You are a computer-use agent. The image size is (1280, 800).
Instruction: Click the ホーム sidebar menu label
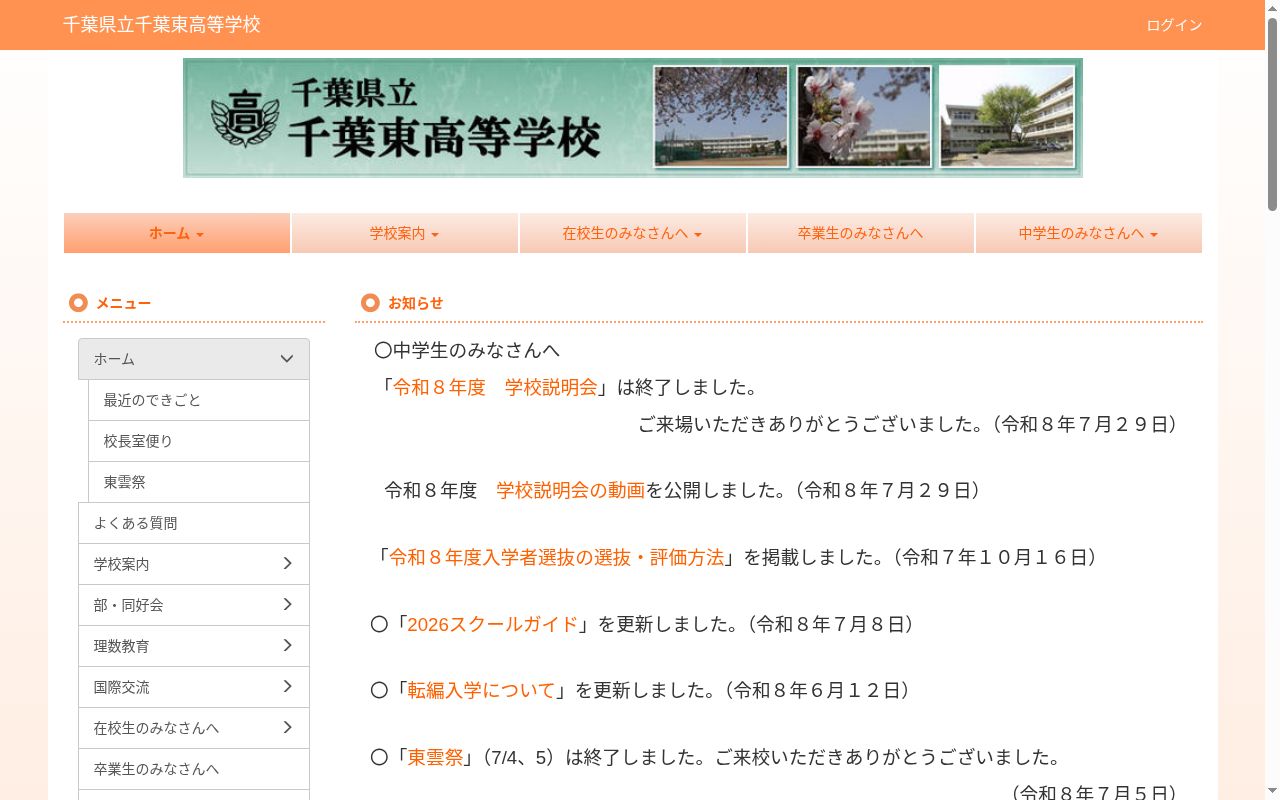coord(114,359)
